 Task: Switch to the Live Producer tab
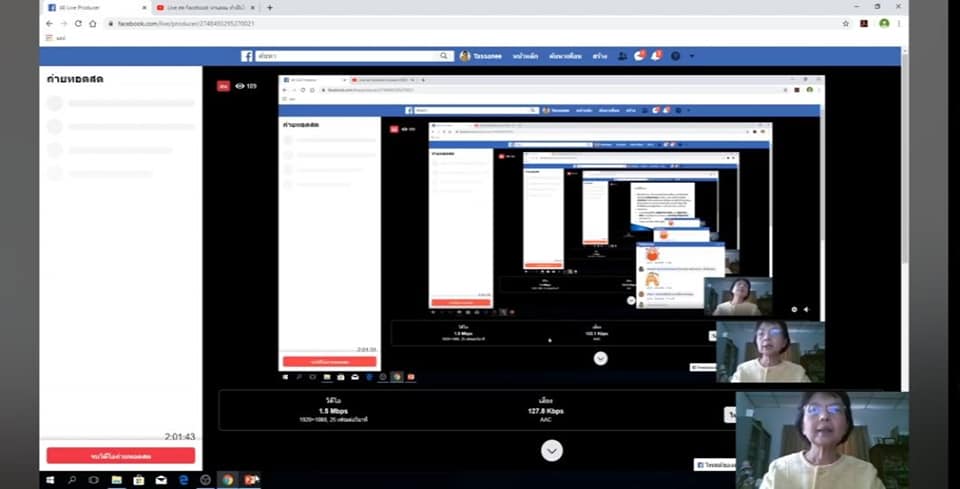90,7
